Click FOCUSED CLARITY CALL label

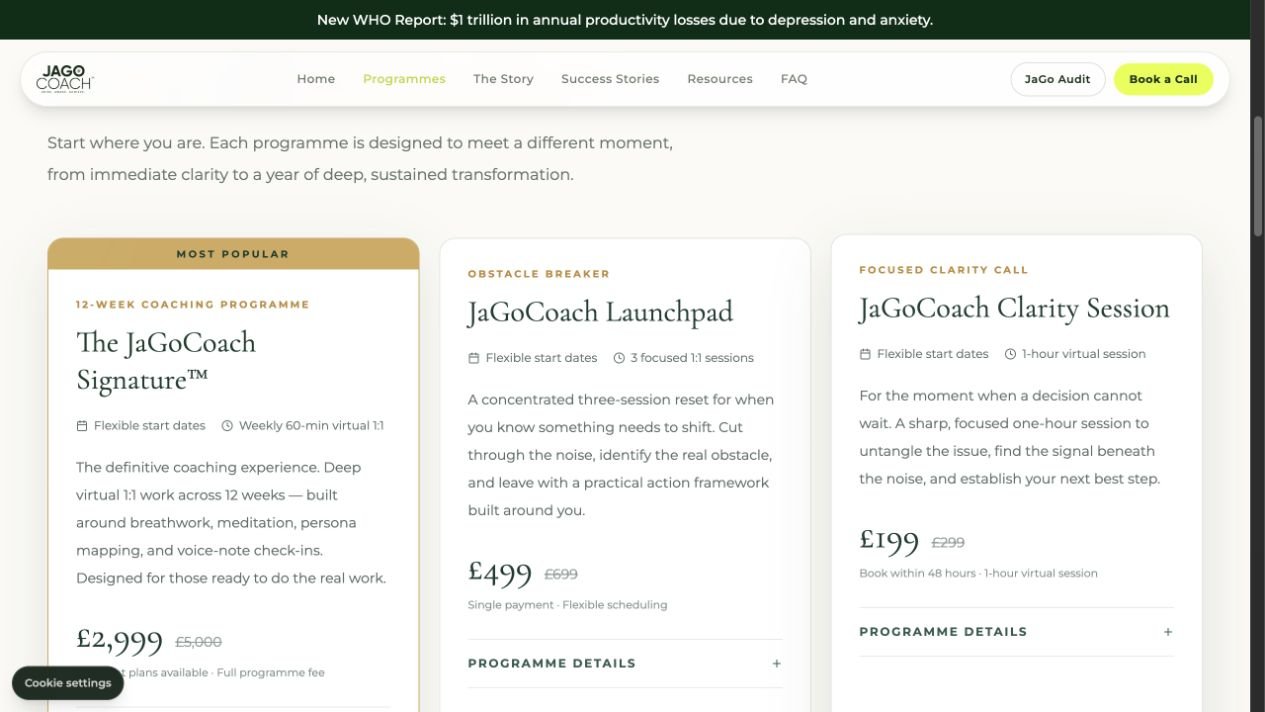tap(944, 269)
